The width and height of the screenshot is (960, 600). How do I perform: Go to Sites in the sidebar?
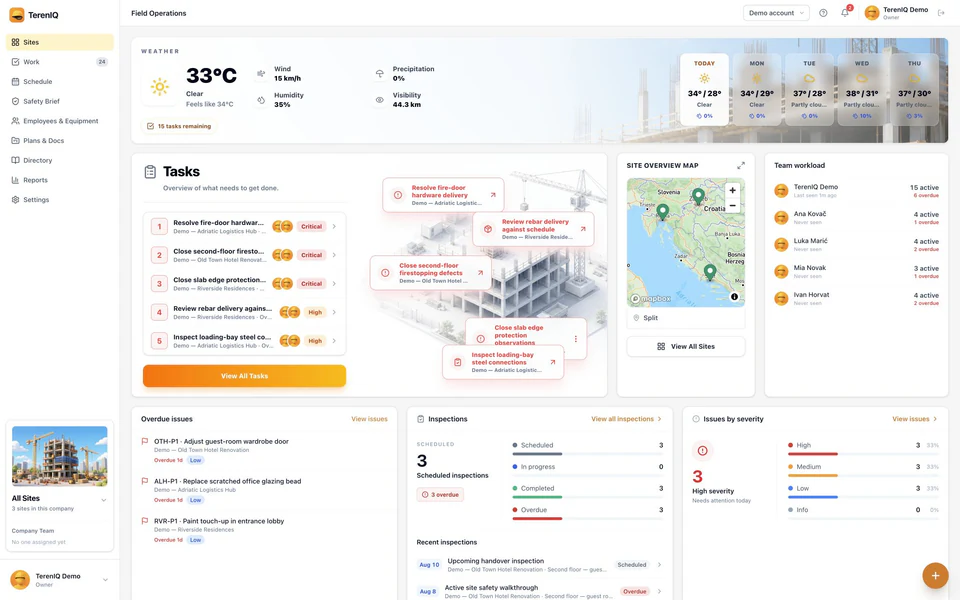point(59,42)
